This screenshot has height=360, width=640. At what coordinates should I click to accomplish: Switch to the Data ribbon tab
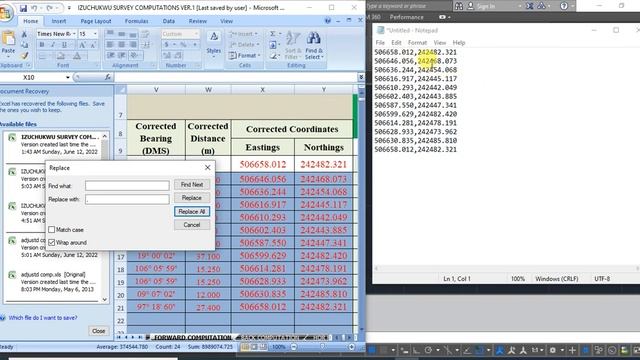pos(169,21)
